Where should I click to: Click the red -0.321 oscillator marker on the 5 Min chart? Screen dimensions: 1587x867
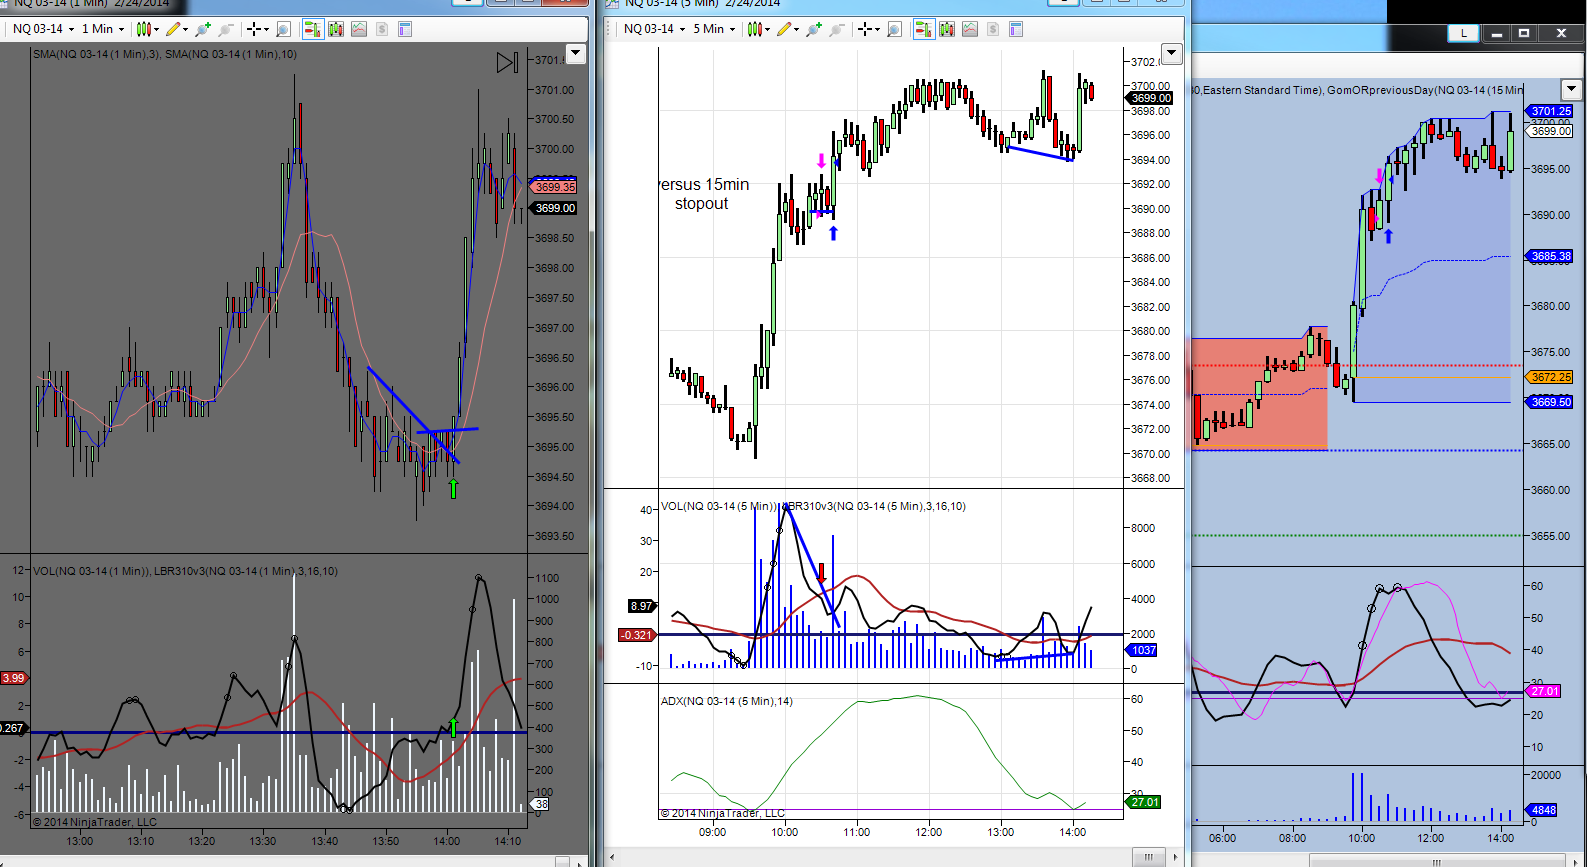pos(636,635)
